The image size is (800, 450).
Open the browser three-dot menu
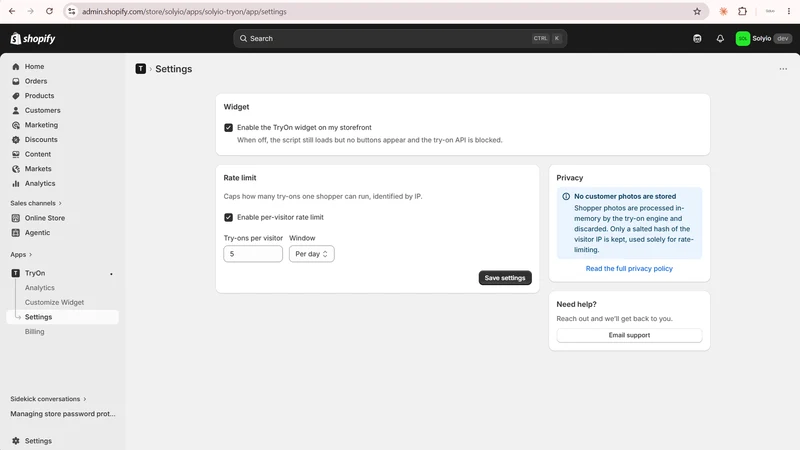[789, 11]
